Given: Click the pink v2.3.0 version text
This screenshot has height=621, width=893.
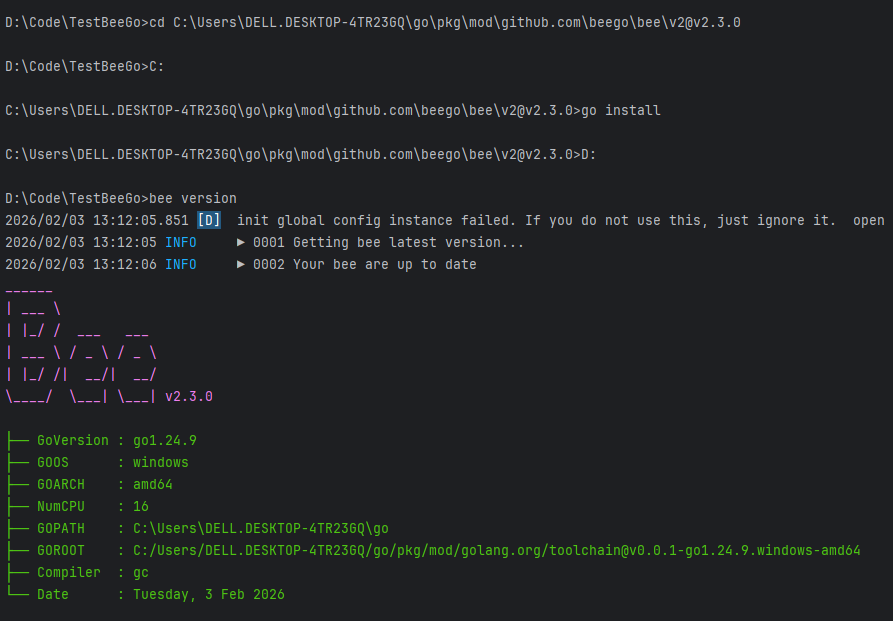Looking at the screenshot, I should [x=189, y=397].
